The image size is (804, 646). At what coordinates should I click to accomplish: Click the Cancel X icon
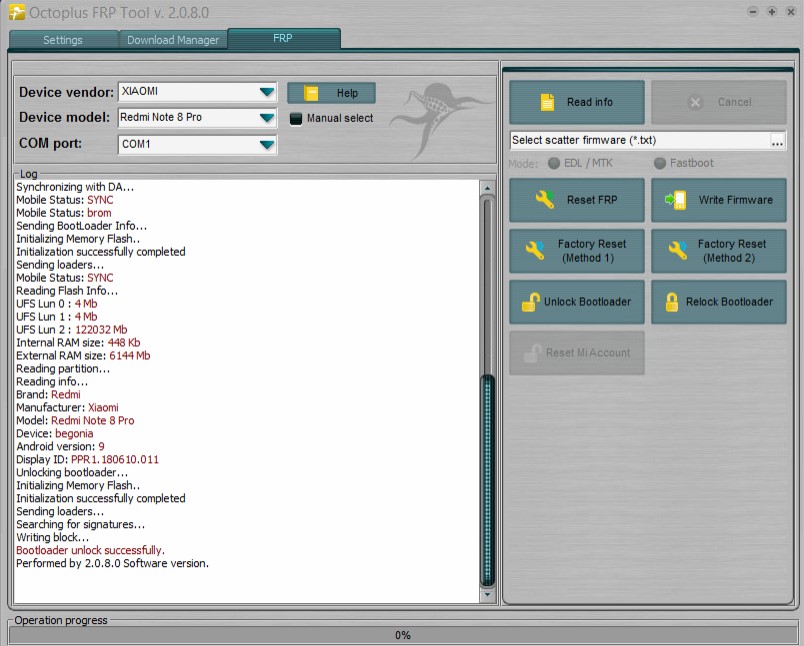point(695,103)
